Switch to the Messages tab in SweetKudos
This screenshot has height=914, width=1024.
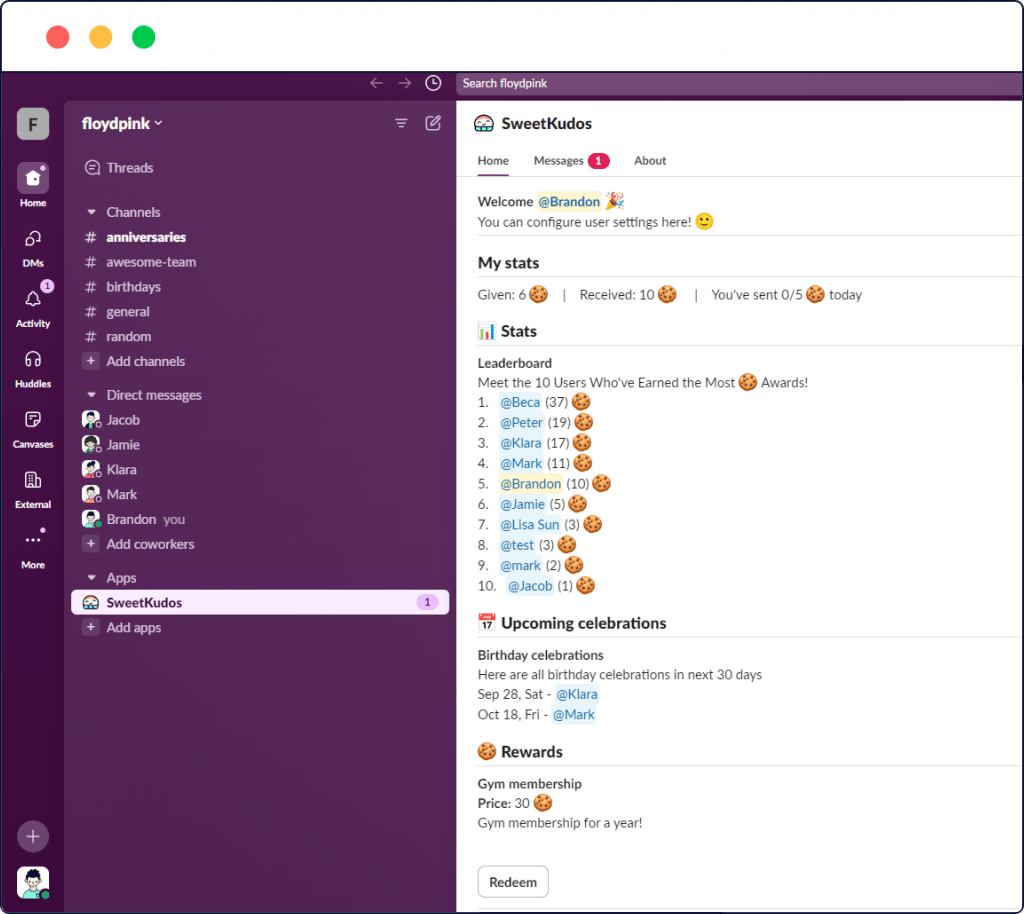558,160
